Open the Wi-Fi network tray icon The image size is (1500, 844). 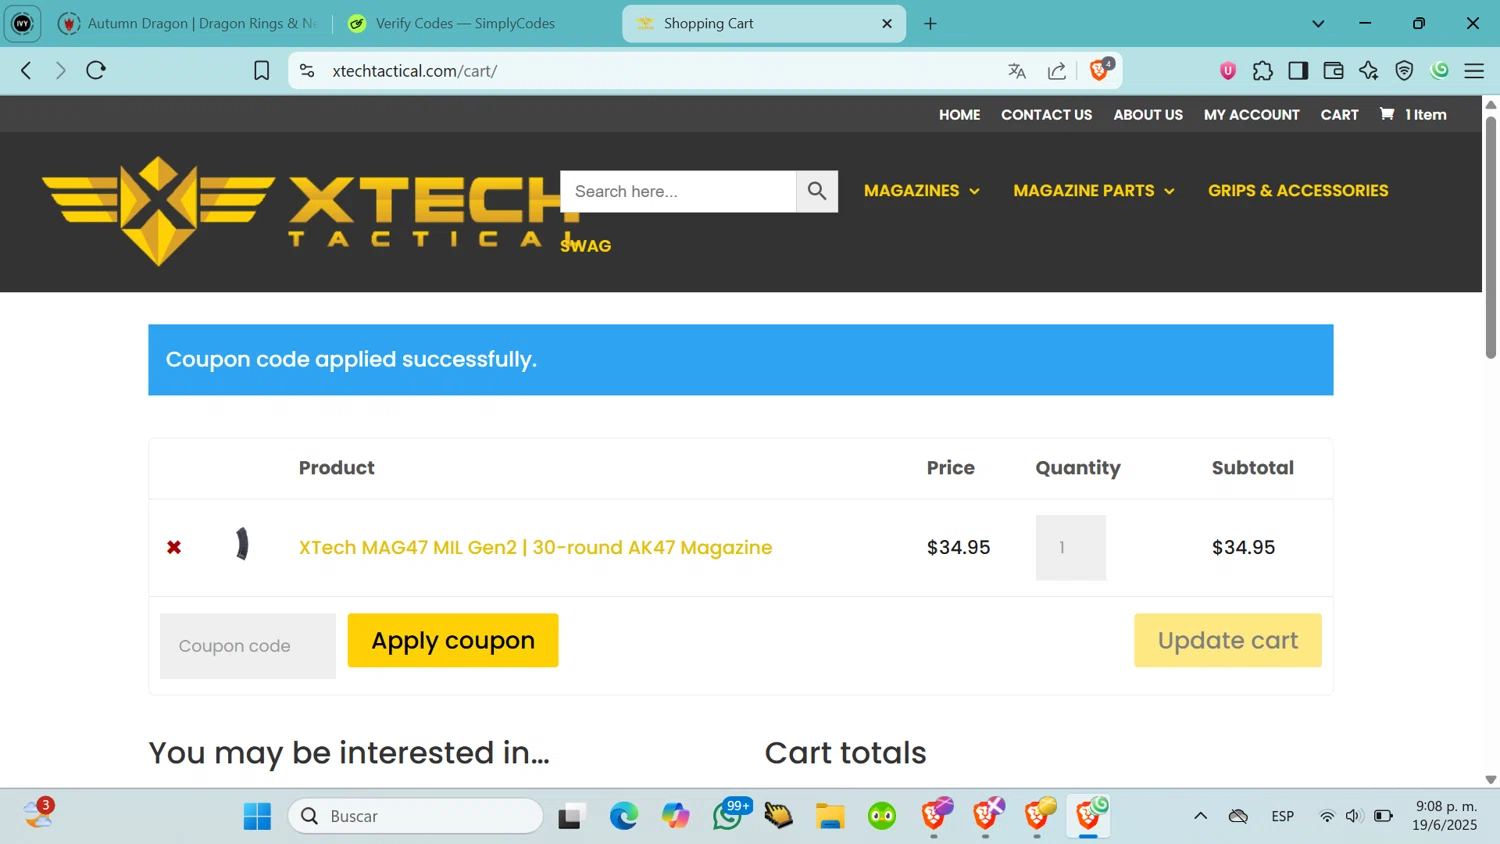(x=1327, y=816)
